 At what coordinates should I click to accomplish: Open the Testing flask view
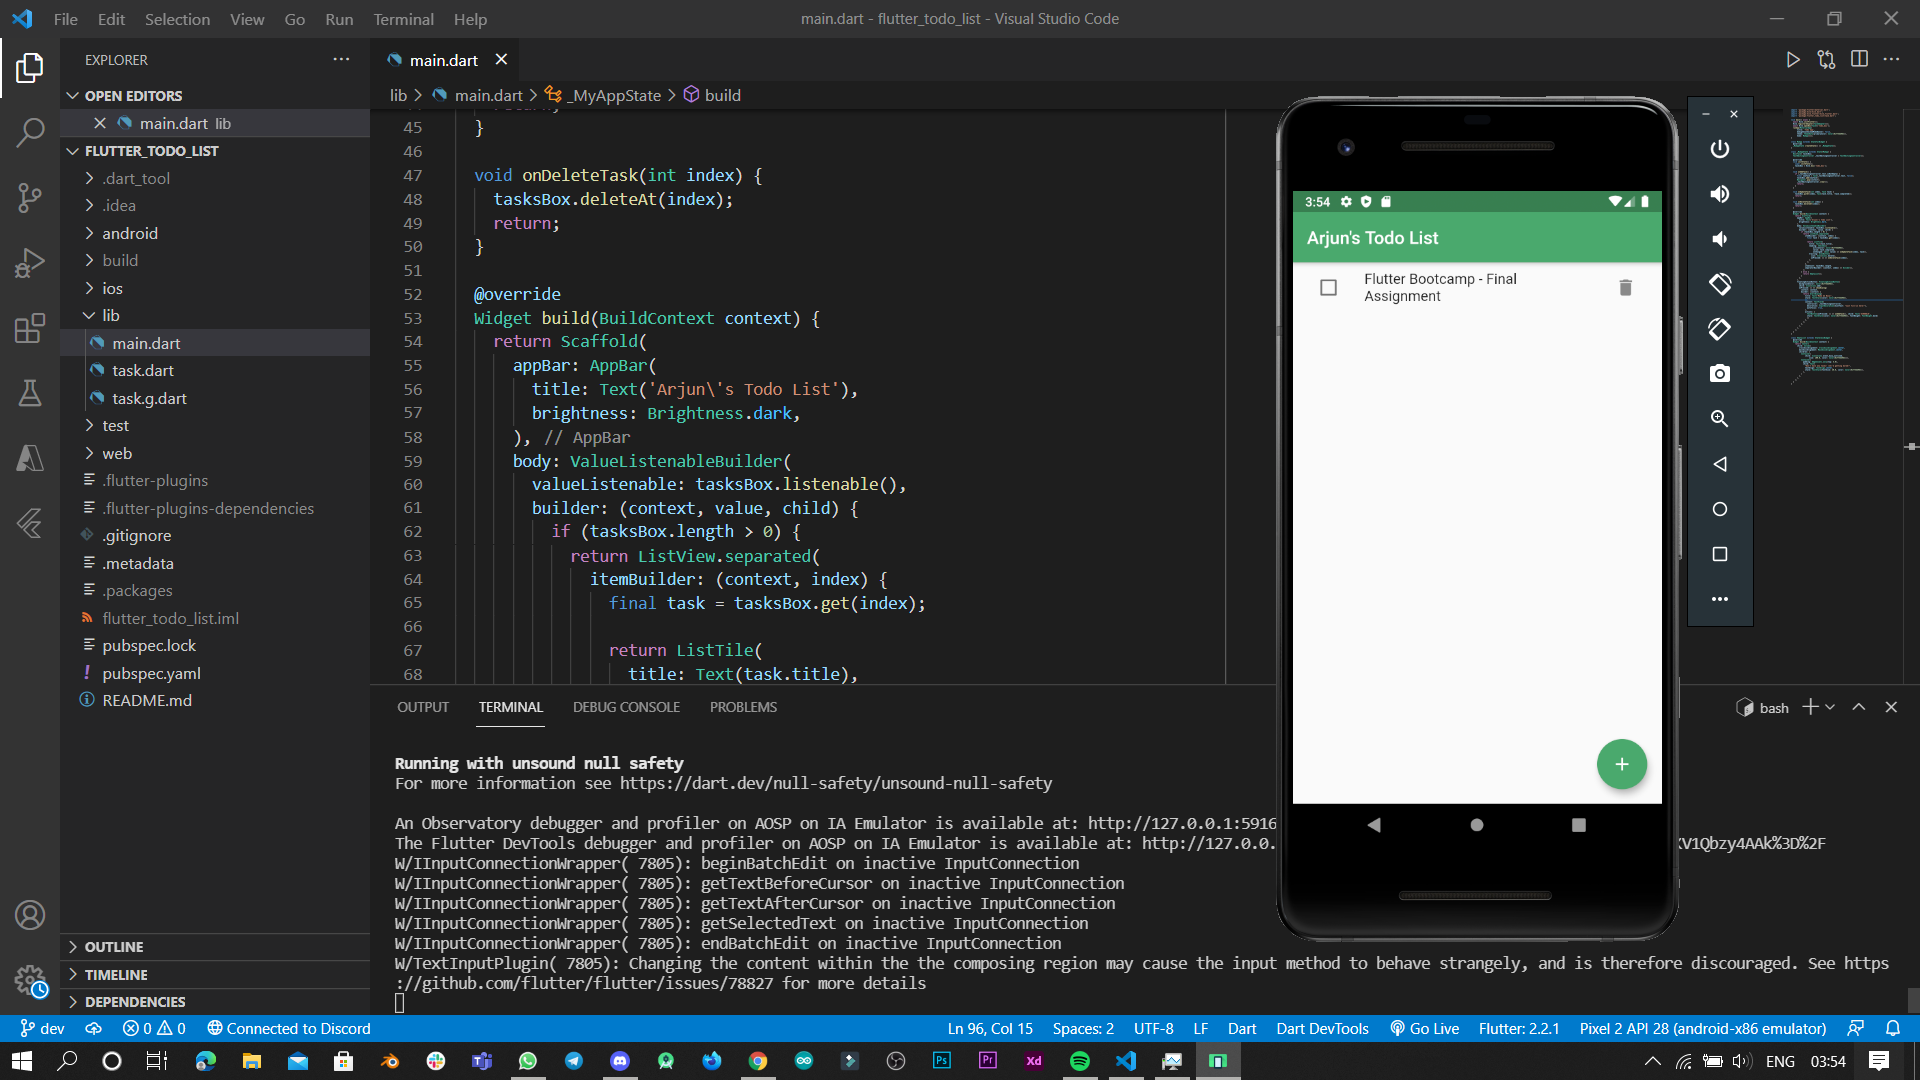(x=30, y=393)
